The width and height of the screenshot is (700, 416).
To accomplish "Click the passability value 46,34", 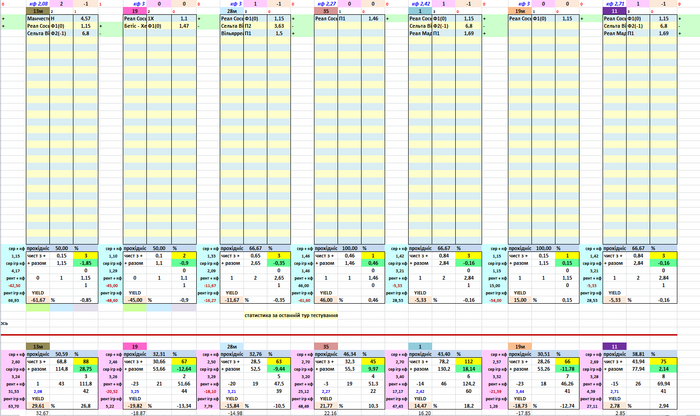I will click(x=350, y=354).
